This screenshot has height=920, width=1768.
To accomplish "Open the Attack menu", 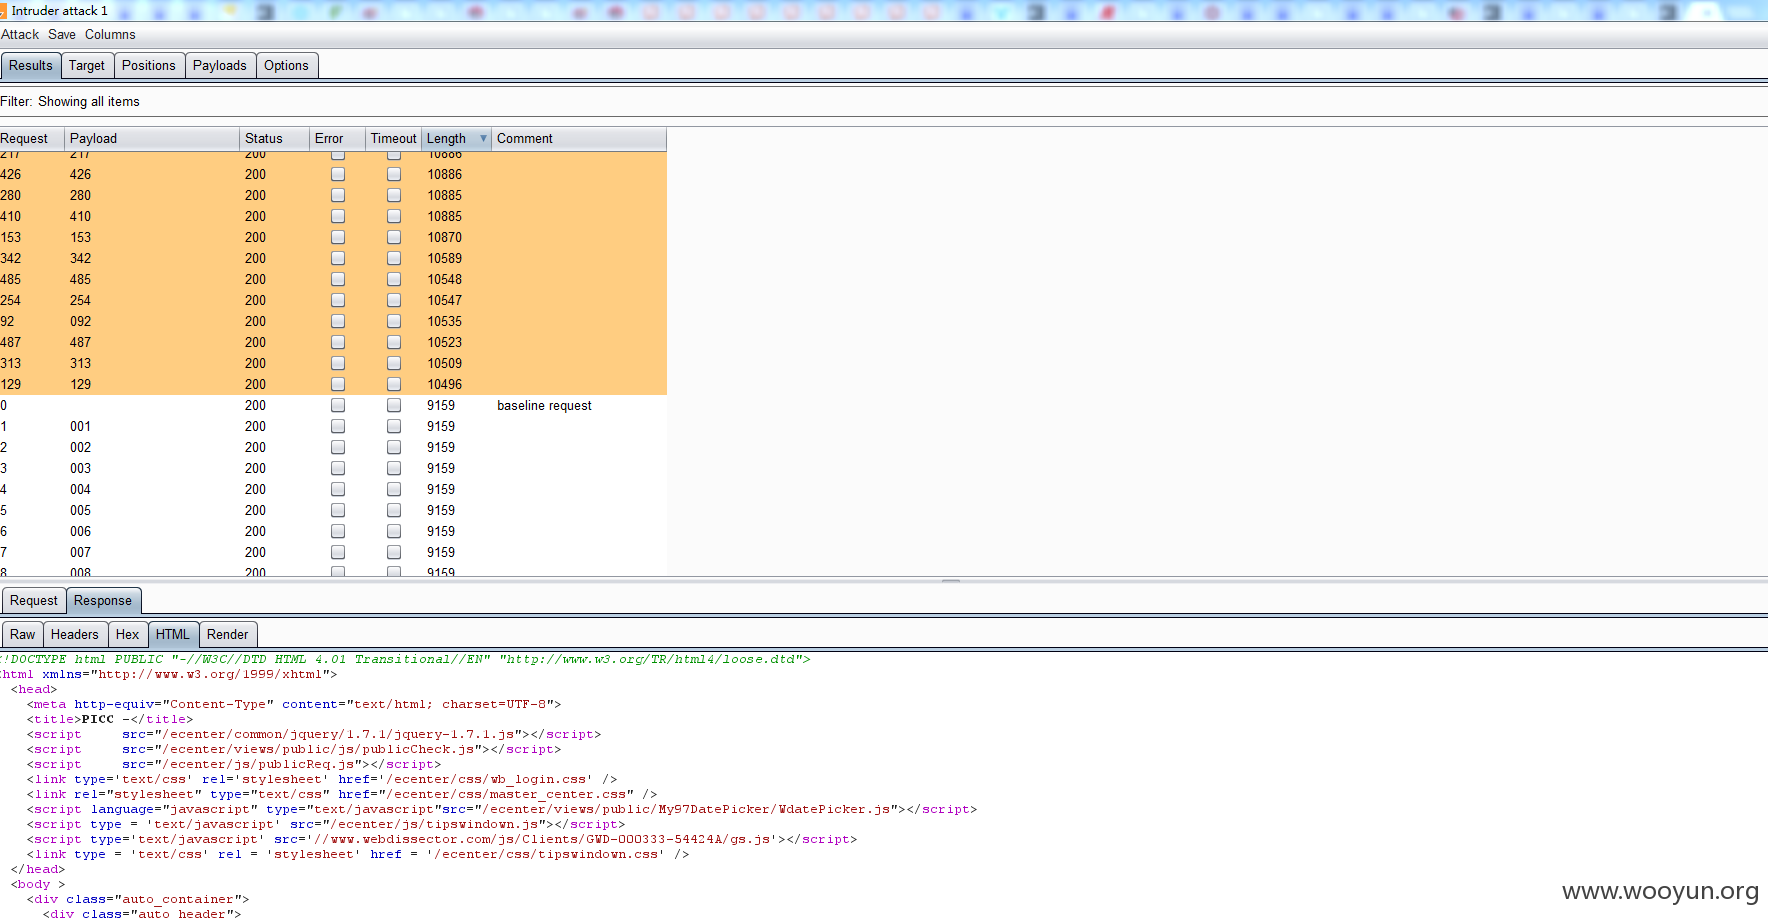I will coord(20,34).
